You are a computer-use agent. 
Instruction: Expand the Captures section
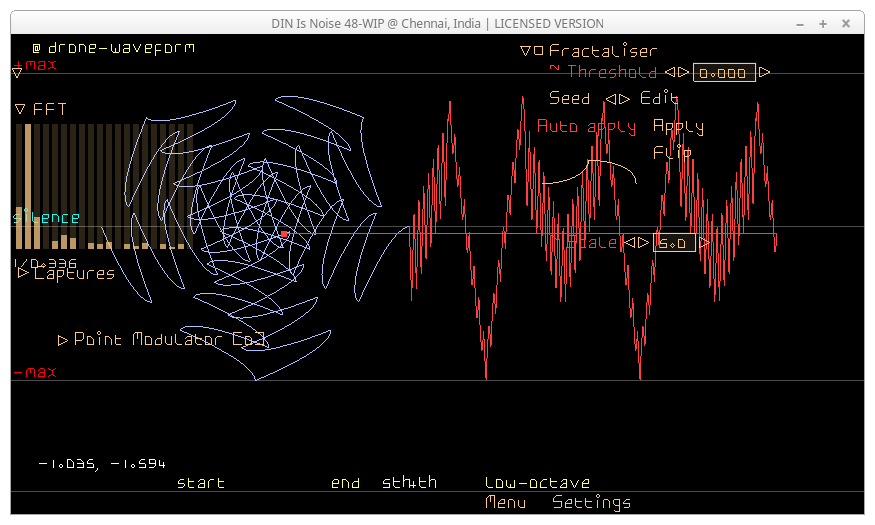pyautogui.click(x=23, y=273)
